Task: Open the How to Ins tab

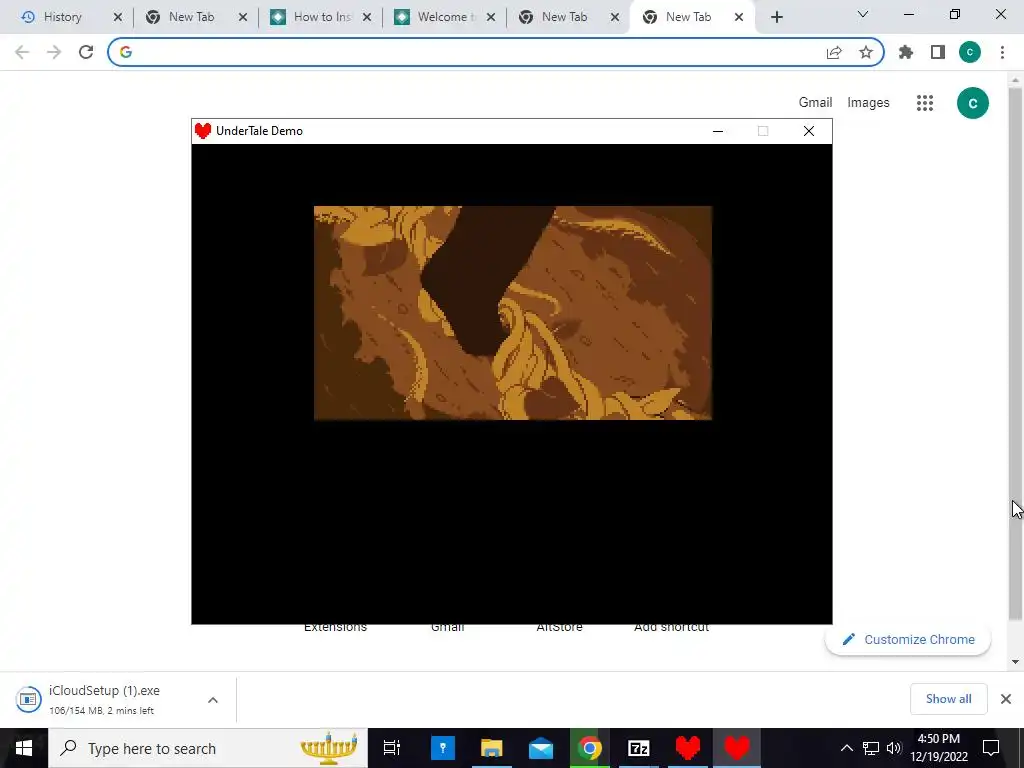Action: click(x=322, y=17)
